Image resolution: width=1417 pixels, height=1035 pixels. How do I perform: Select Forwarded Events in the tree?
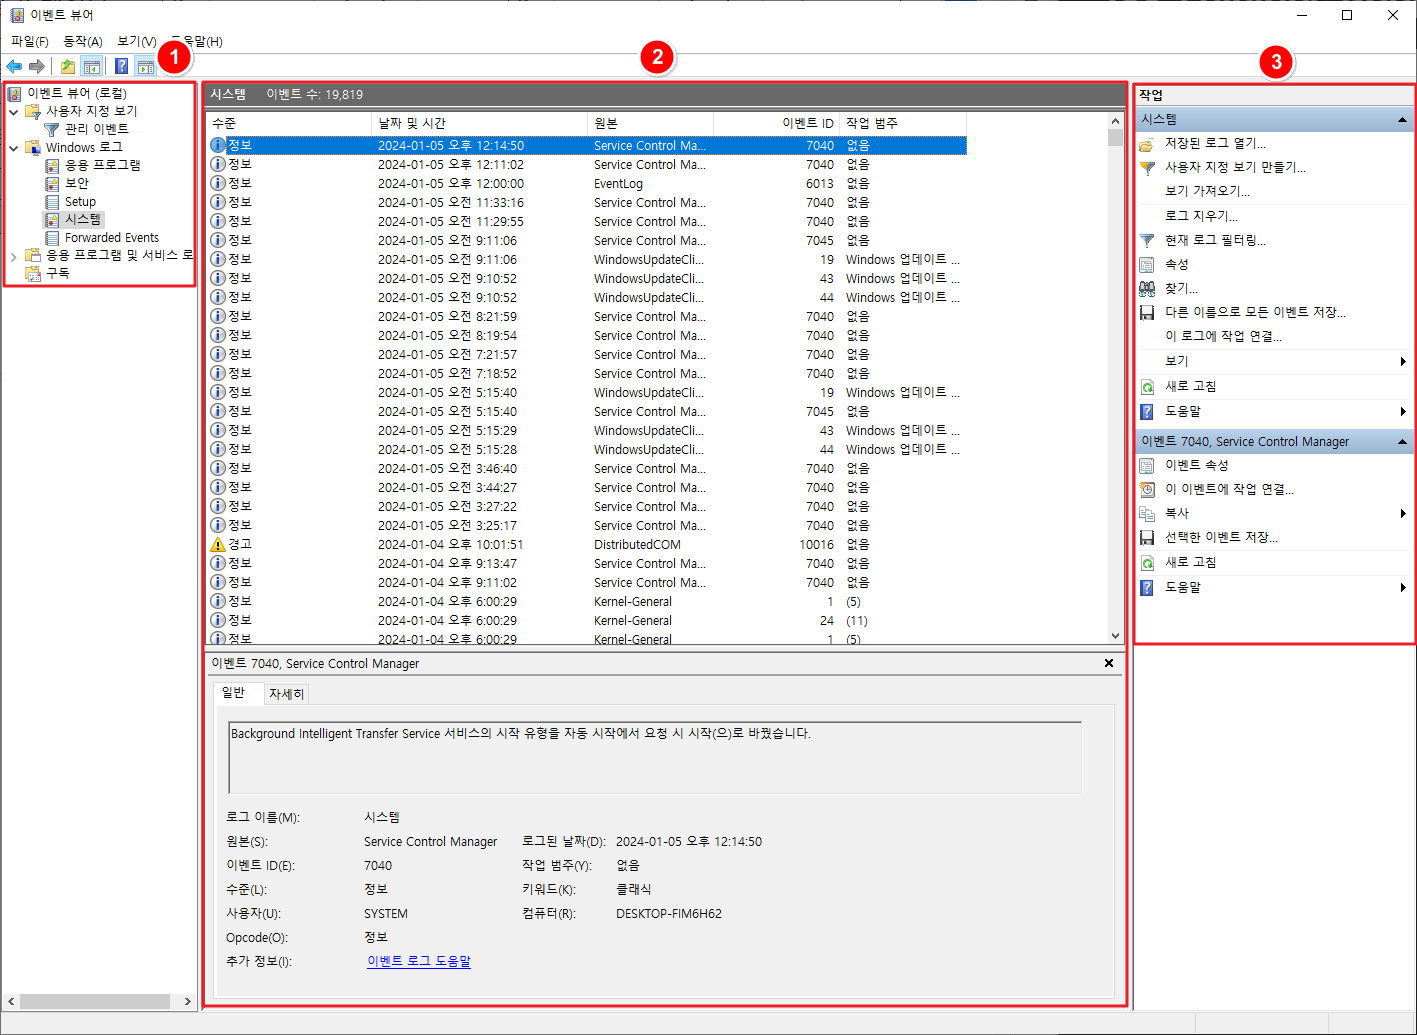[112, 237]
